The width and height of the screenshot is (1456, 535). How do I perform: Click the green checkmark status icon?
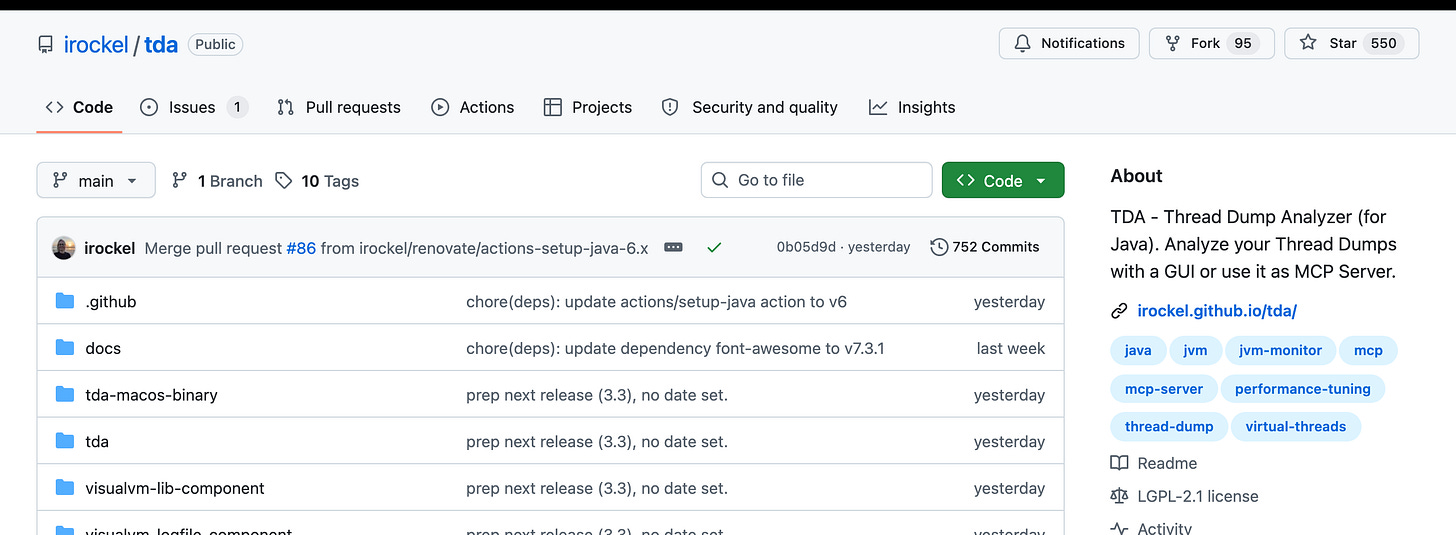[714, 247]
